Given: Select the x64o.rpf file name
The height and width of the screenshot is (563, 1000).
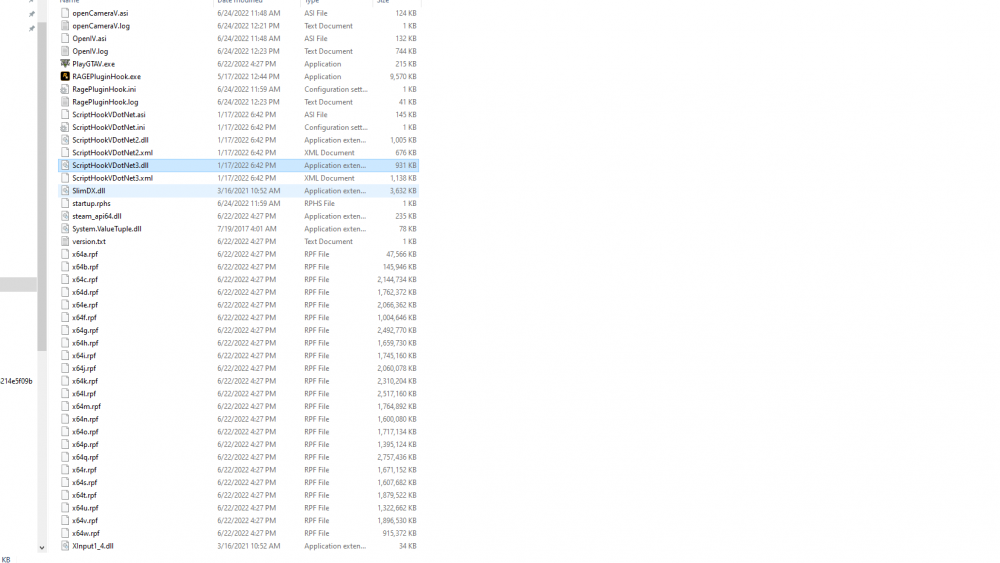Looking at the screenshot, I should pyautogui.click(x=85, y=432).
